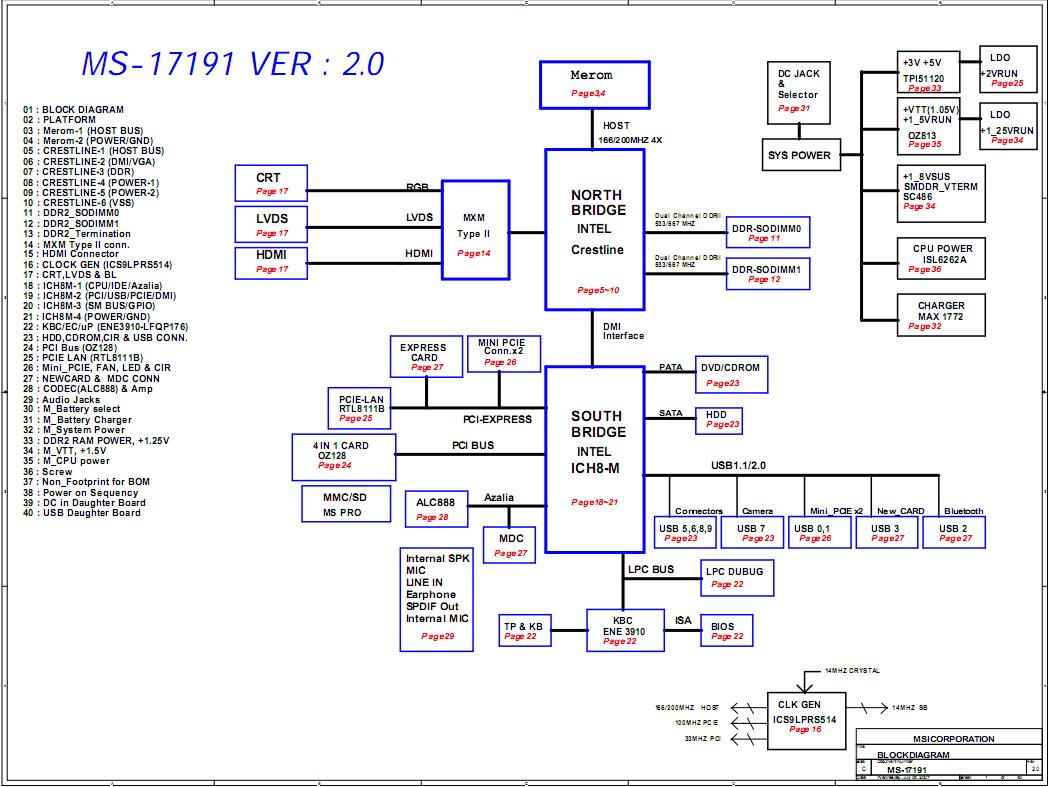Click index entry 36 : Screw

pyautogui.click(x=48, y=472)
